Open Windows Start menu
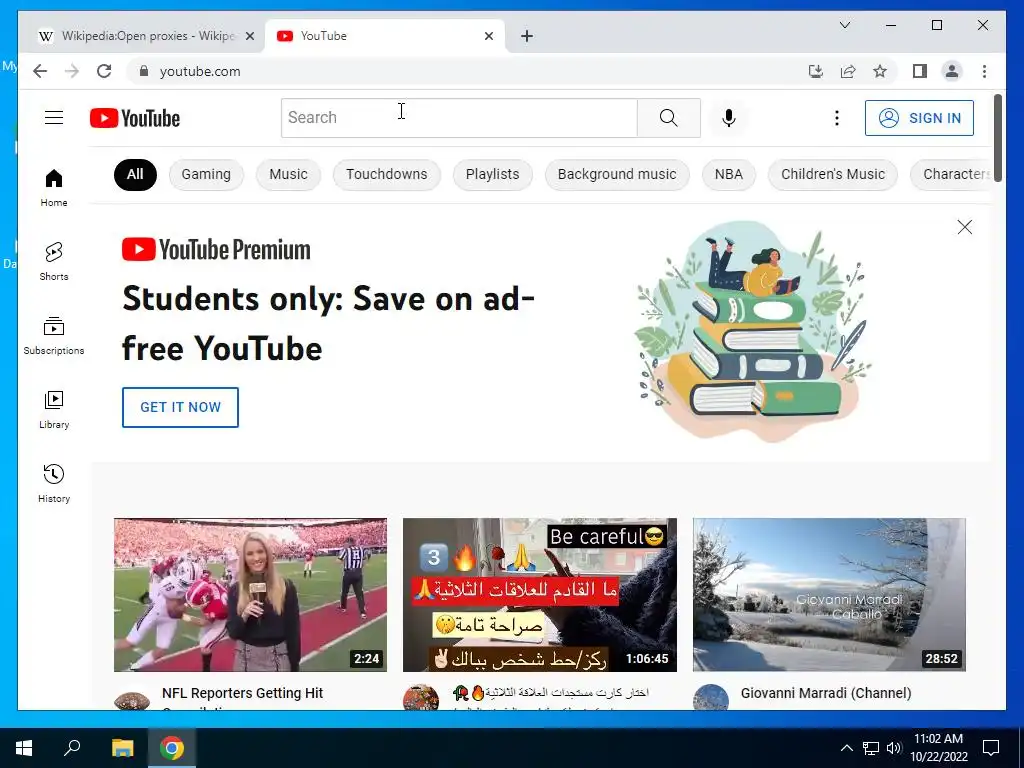This screenshot has height=768, width=1024. pos(24,748)
